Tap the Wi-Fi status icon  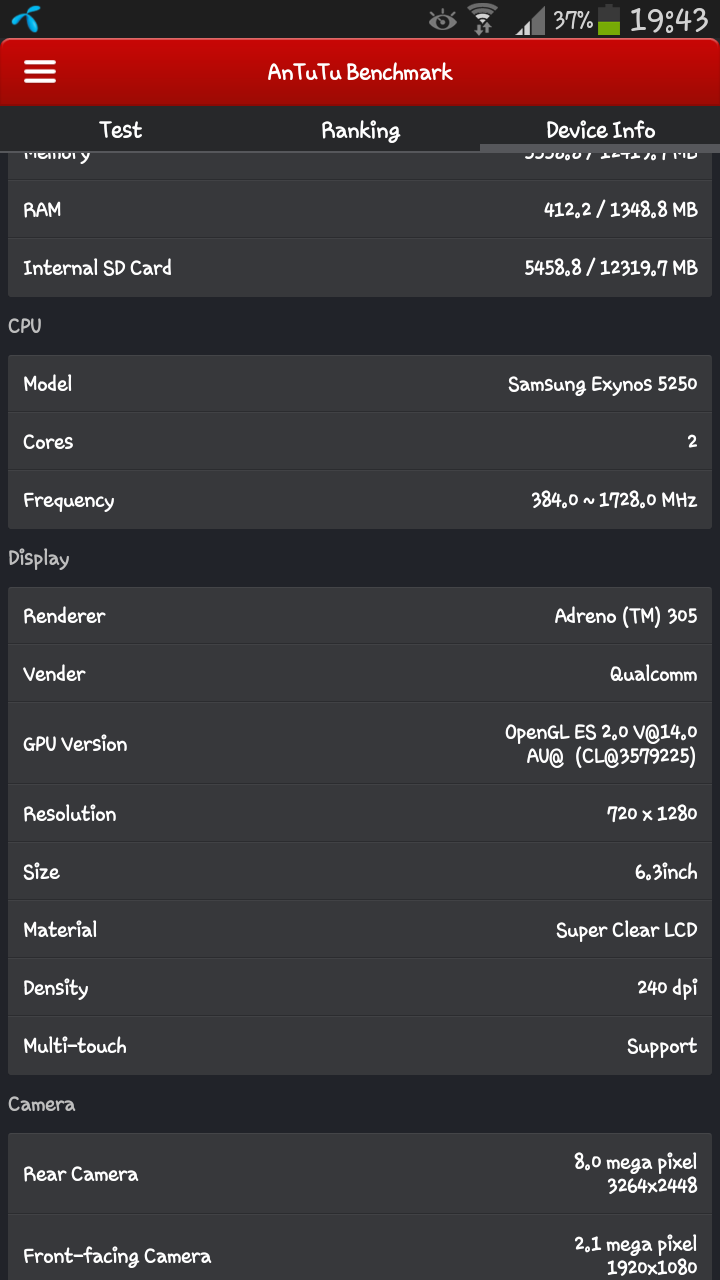(483, 20)
